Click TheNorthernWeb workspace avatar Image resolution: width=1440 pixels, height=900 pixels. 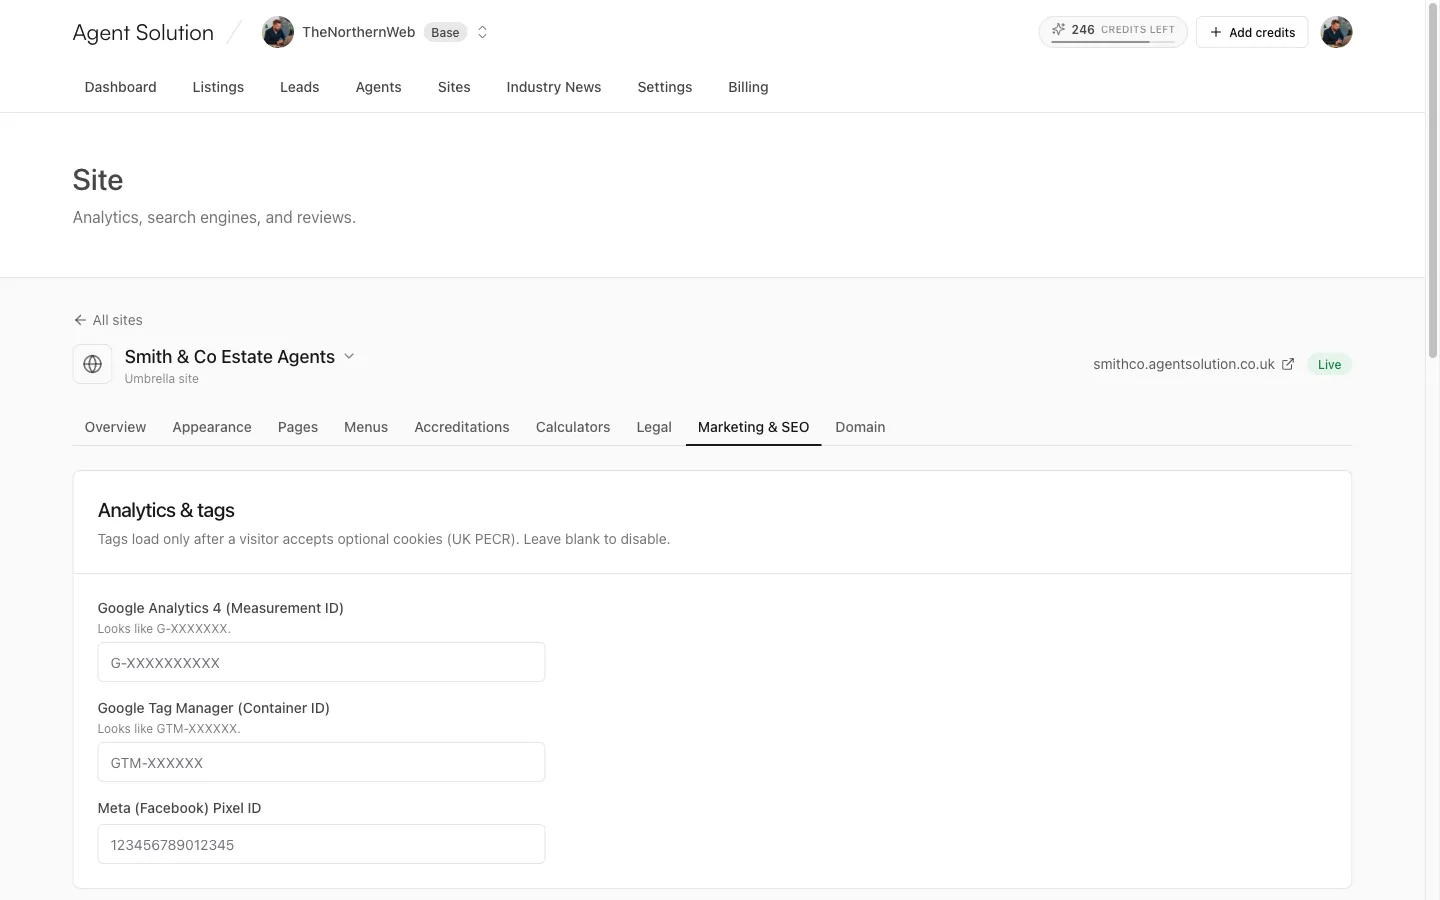tap(278, 32)
